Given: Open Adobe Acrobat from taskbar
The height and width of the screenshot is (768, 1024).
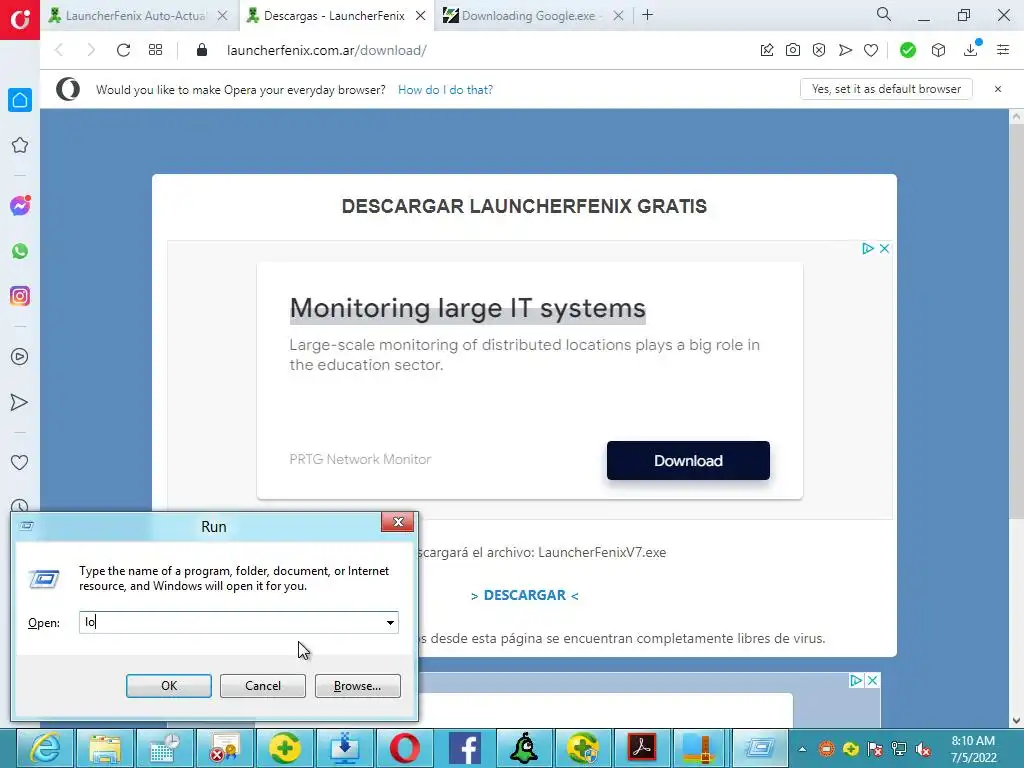Looking at the screenshot, I should click(x=641, y=748).
